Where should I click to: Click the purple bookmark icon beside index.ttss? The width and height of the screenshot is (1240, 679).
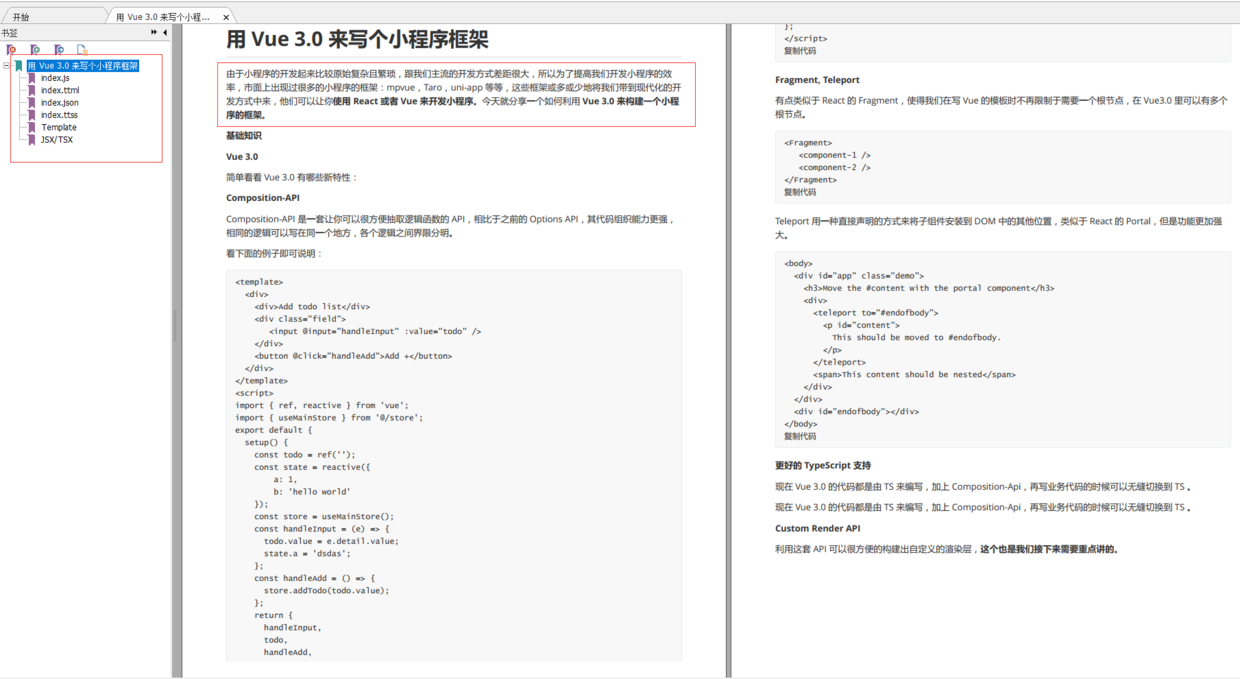click(x=32, y=115)
